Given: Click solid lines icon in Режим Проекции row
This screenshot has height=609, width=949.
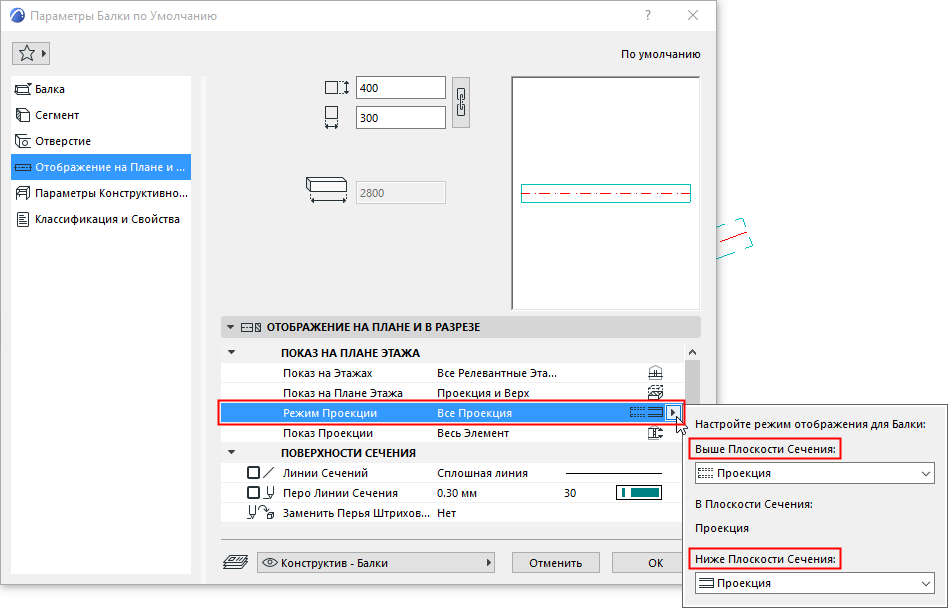Looking at the screenshot, I should pyautogui.click(x=655, y=413).
